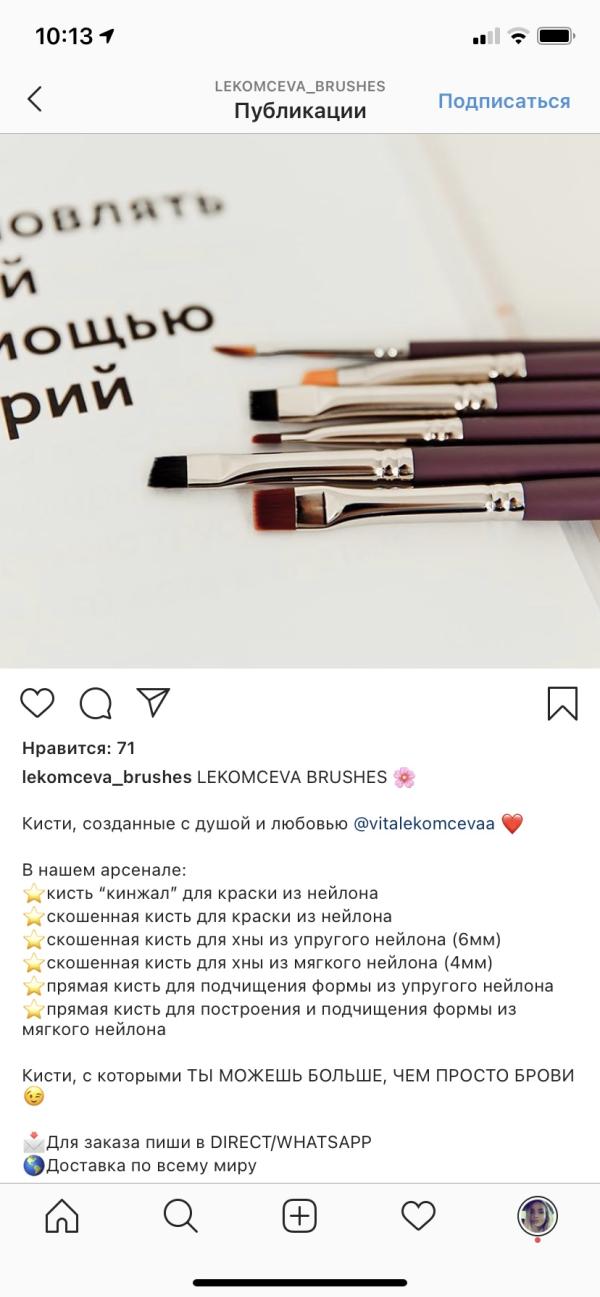This screenshot has width=600, height=1297.
Task: Open lekomceva_brushes username in caption
Action: coord(107,777)
